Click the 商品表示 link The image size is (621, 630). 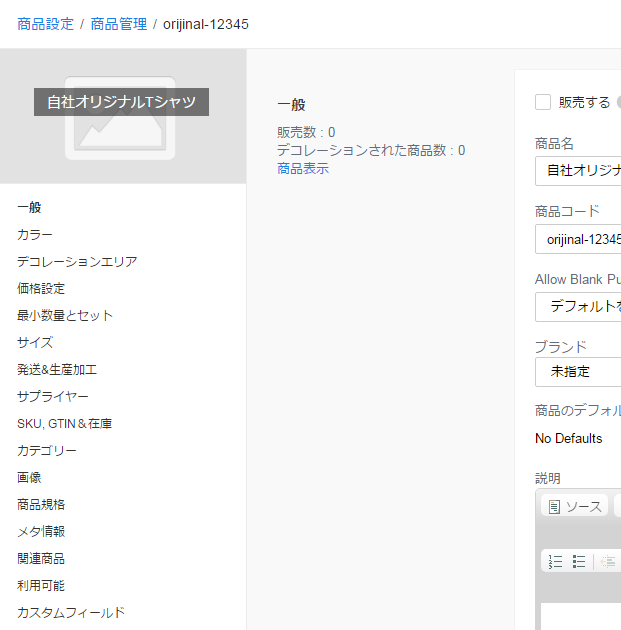pyautogui.click(x=303, y=169)
